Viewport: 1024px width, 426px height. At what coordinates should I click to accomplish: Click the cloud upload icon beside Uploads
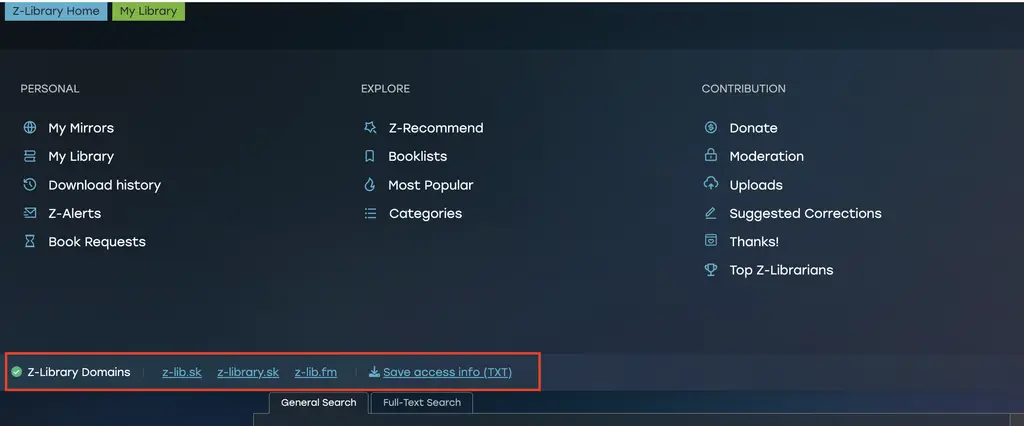[711, 184]
